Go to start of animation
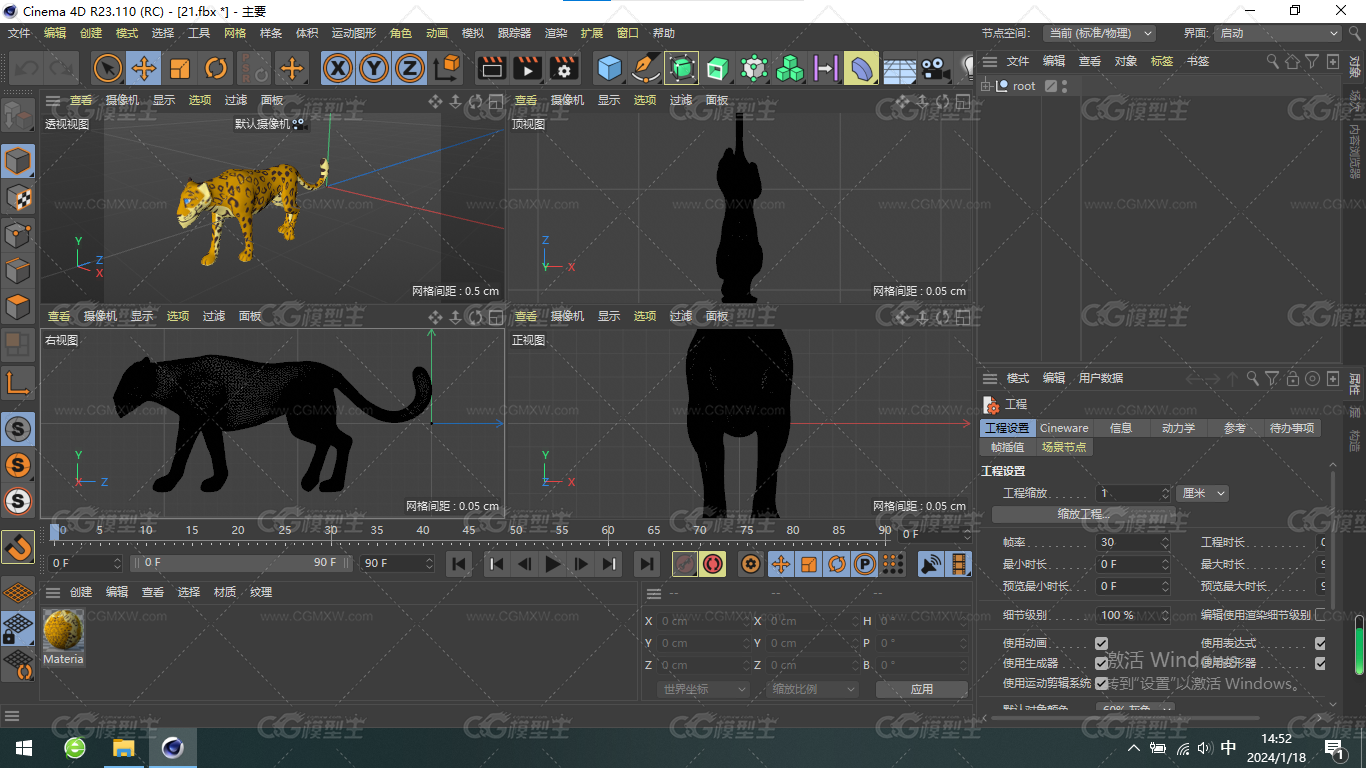 459,564
